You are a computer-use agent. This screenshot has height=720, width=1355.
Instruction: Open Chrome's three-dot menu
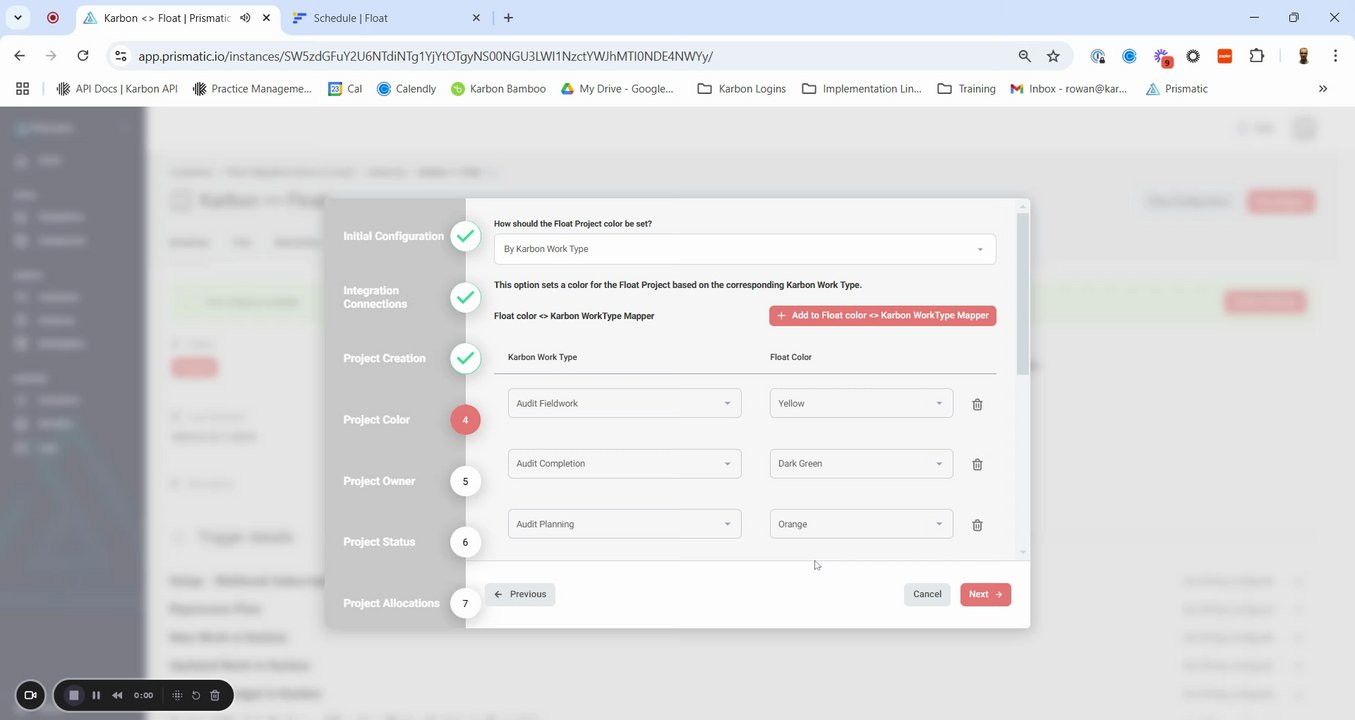(1335, 56)
